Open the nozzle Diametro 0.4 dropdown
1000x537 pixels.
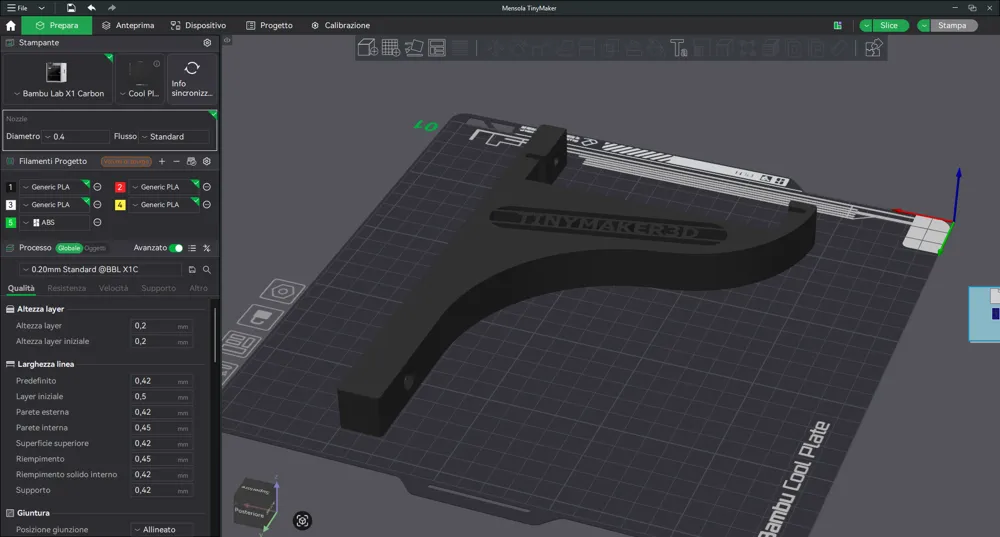pos(76,136)
